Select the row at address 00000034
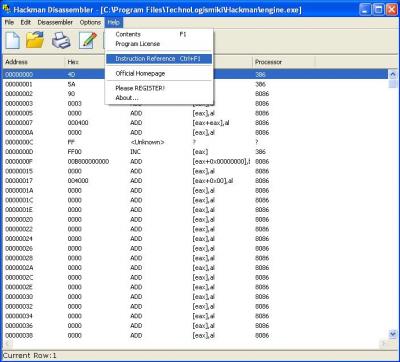This screenshot has width=400, height=362. pyautogui.click(x=196, y=316)
